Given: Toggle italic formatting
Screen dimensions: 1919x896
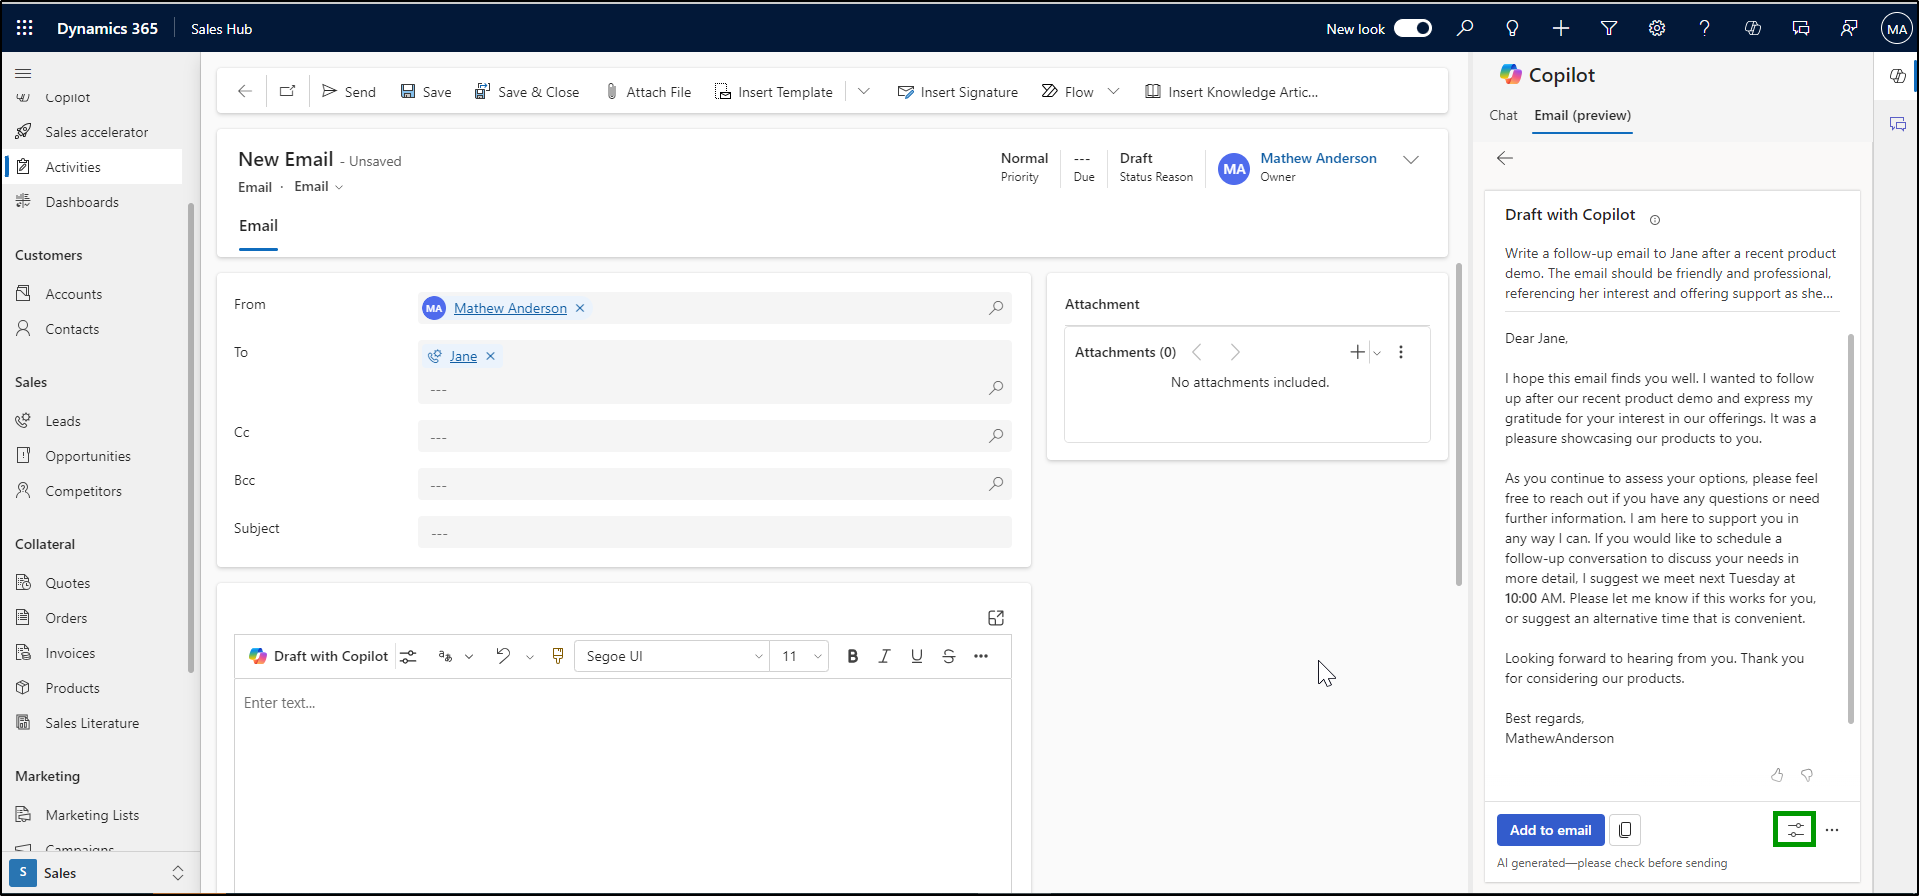Looking at the screenshot, I should [x=884, y=656].
